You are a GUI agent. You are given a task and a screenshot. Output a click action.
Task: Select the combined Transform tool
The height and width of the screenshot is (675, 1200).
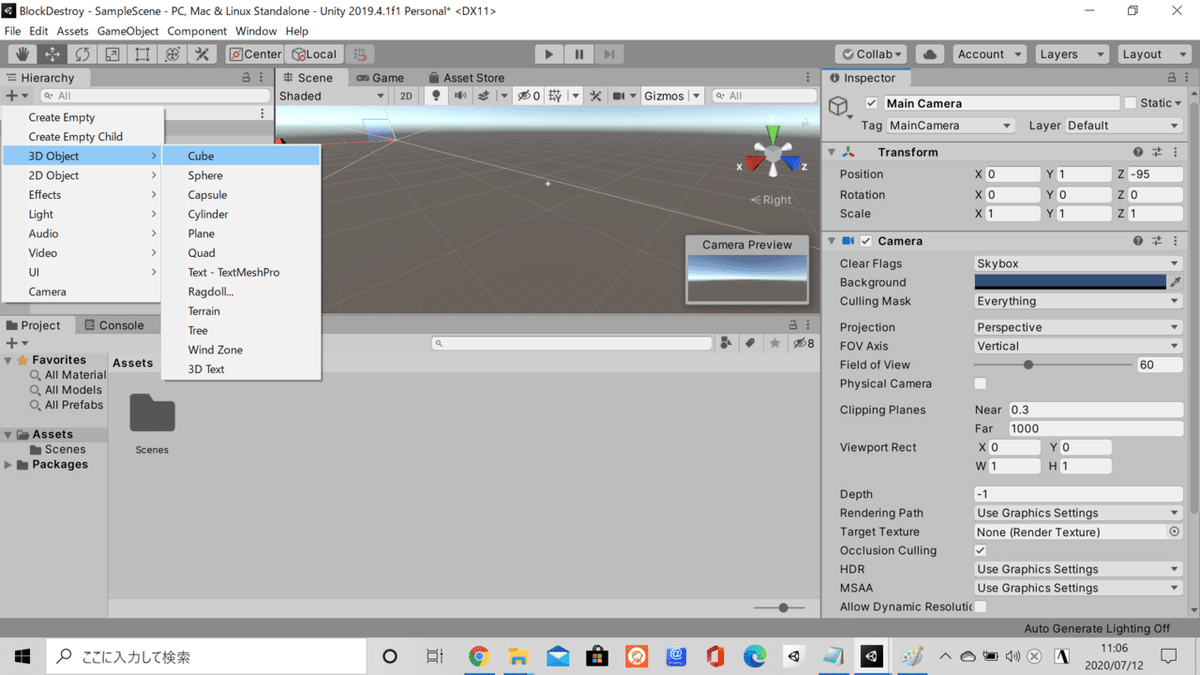pyautogui.click(x=172, y=54)
